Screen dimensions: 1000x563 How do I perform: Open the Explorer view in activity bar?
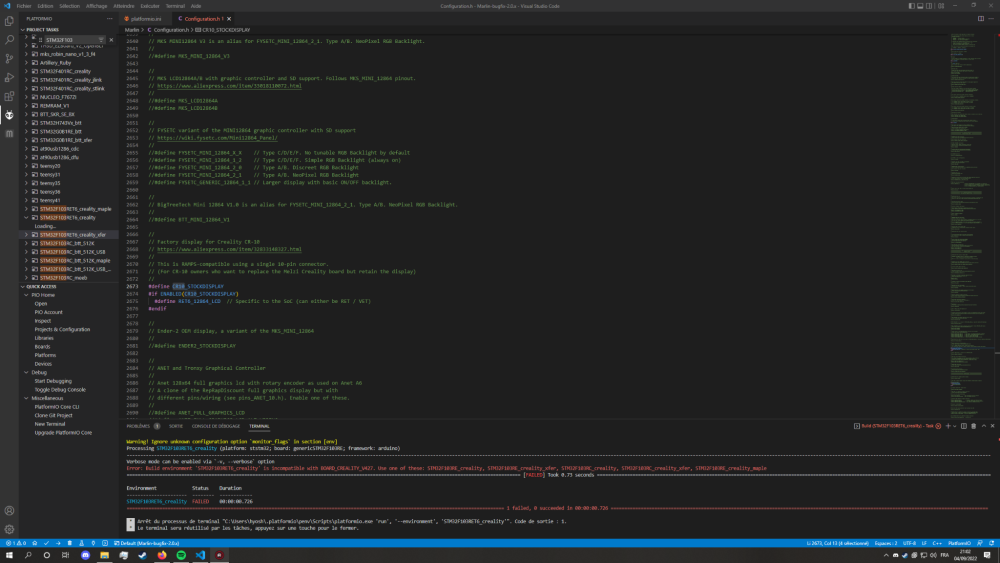[x=9, y=20]
